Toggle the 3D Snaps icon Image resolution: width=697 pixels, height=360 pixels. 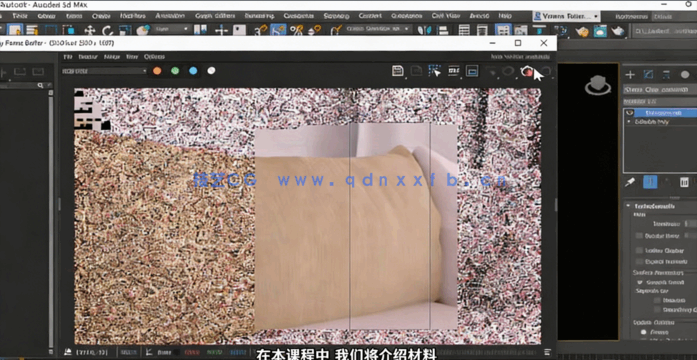click(261, 30)
